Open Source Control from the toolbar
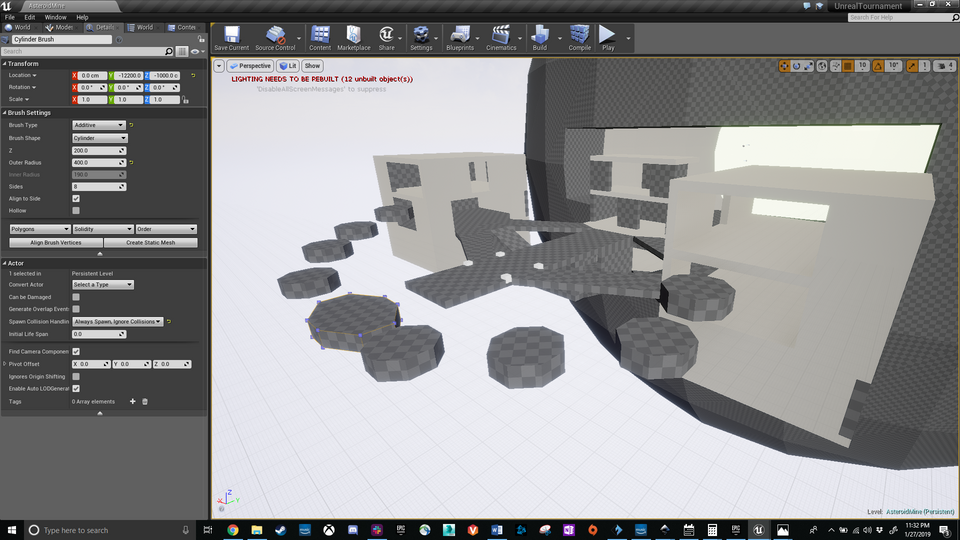Image resolution: width=960 pixels, height=540 pixels. [275, 38]
